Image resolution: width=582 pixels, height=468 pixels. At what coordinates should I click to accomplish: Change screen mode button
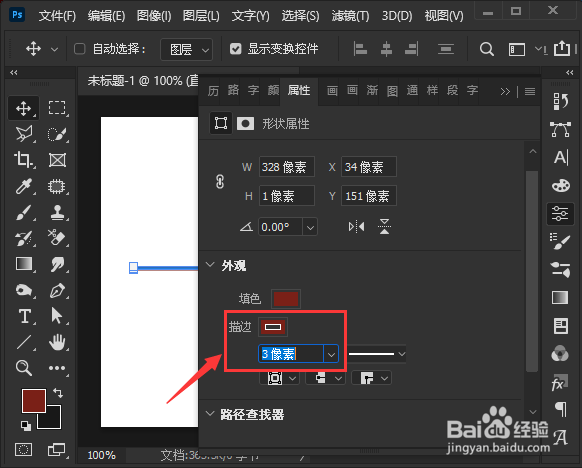click(56, 449)
